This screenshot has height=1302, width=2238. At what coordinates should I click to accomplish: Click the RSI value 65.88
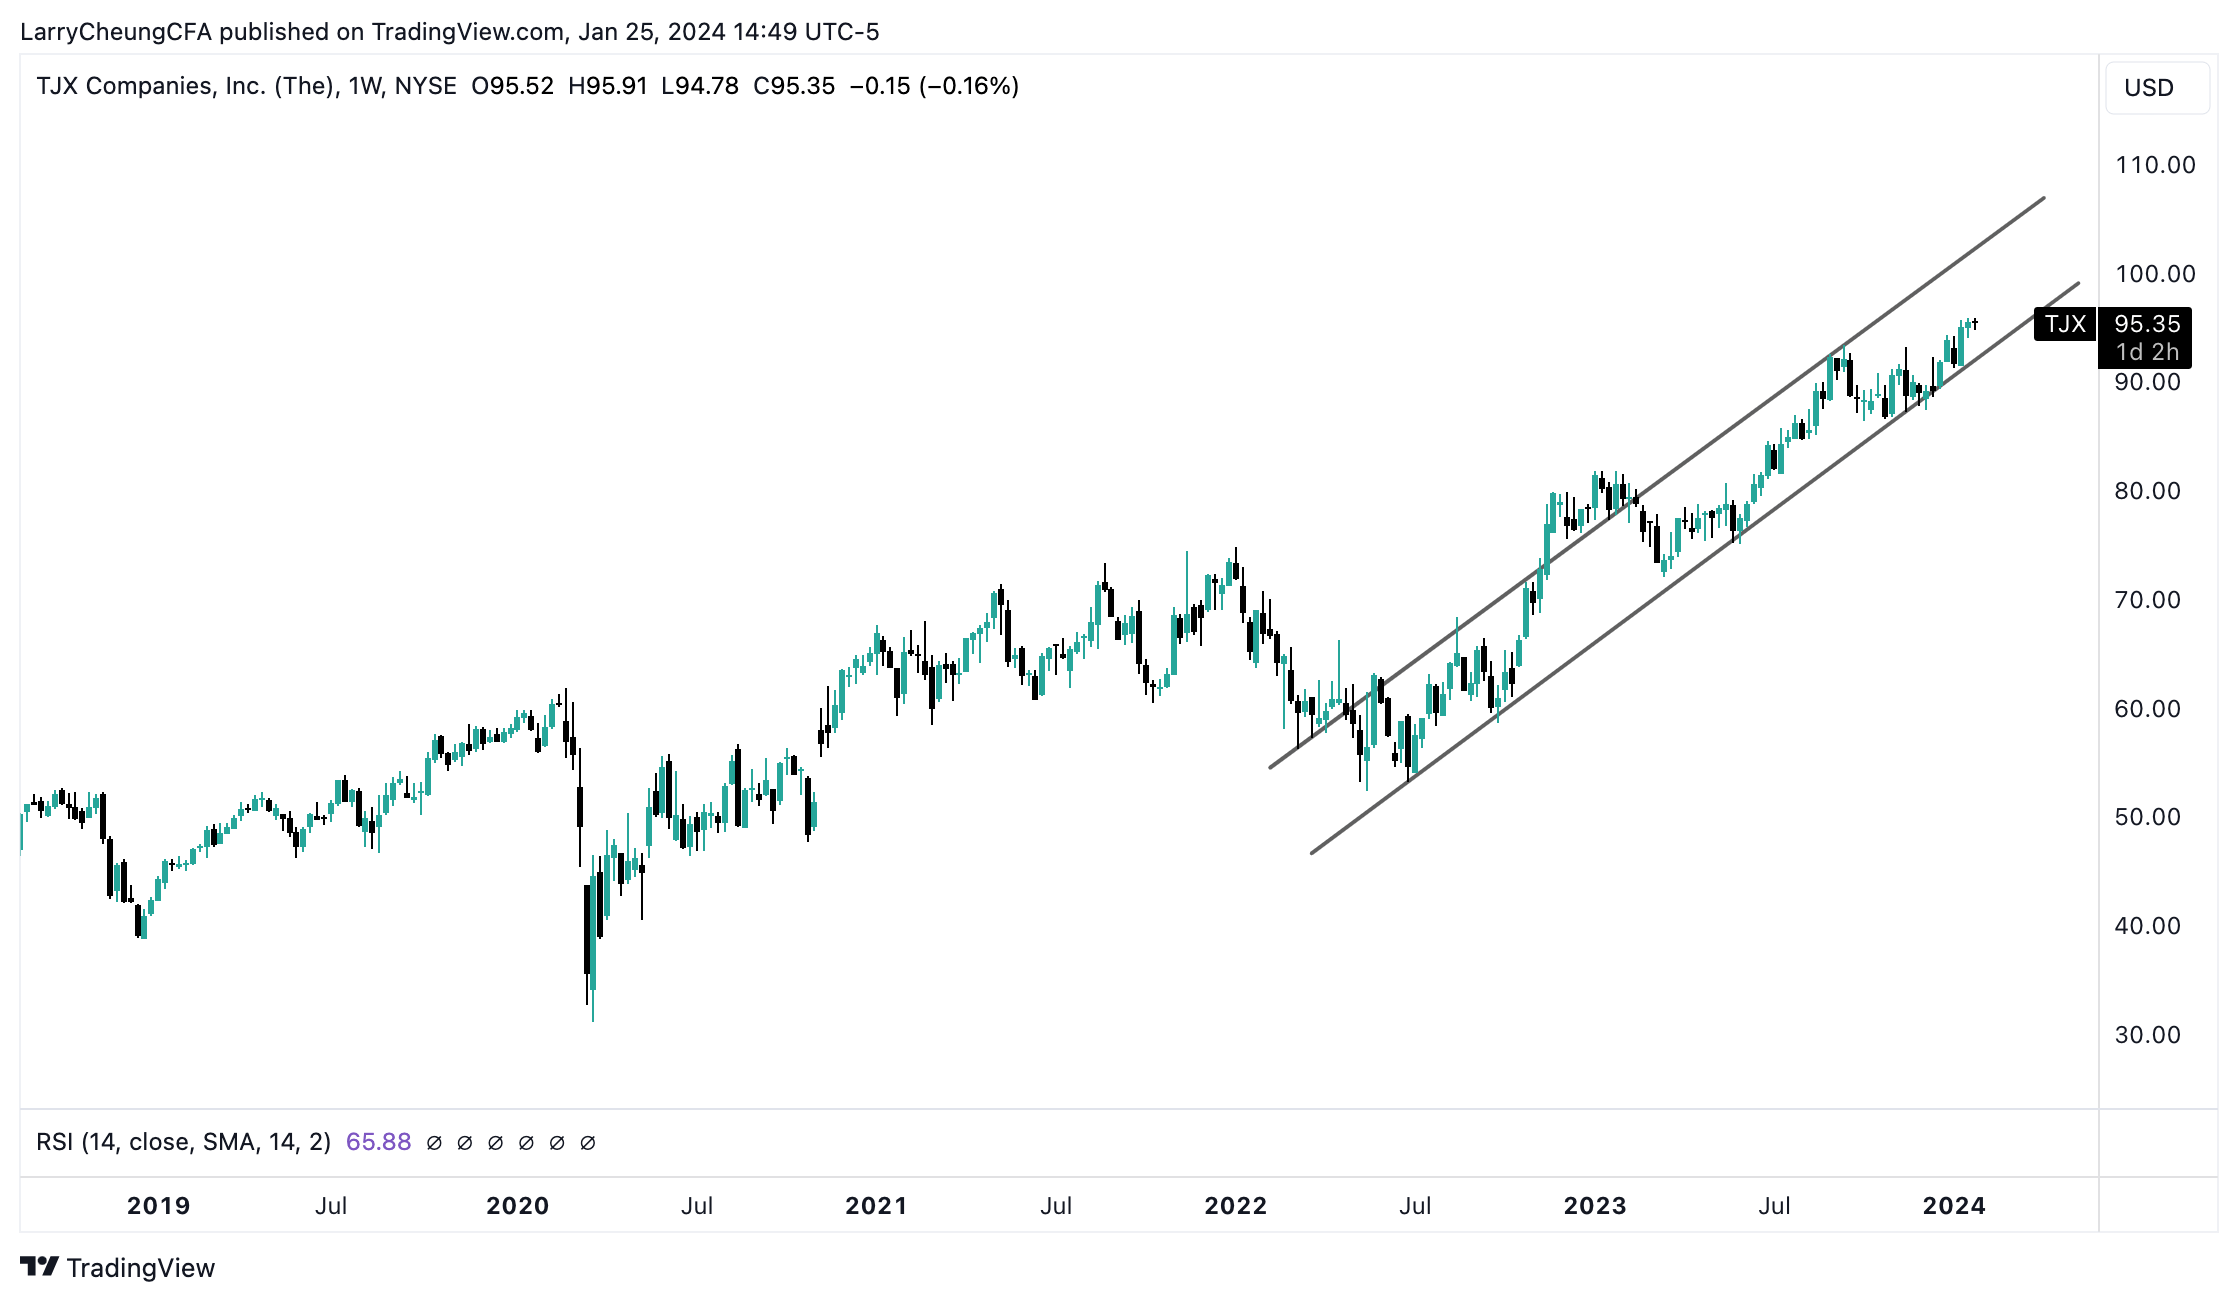(x=378, y=1142)
